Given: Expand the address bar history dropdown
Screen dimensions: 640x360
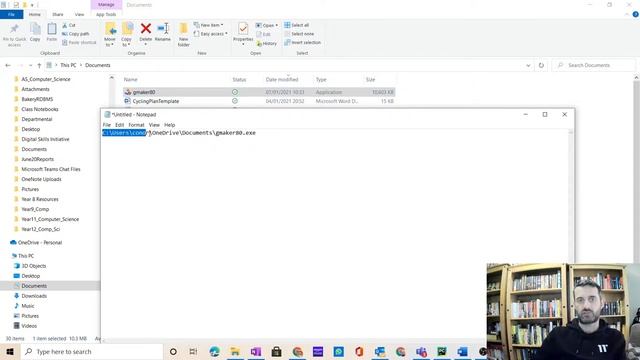Looking at the screenshot, I should [x=528, y=65].
